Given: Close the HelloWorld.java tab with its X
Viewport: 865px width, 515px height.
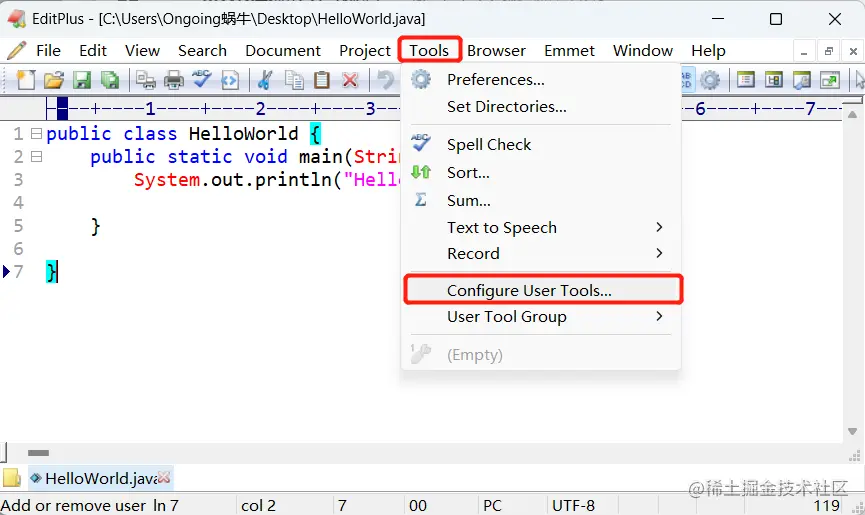Looking at the screenshot, I should click(164, 478).
